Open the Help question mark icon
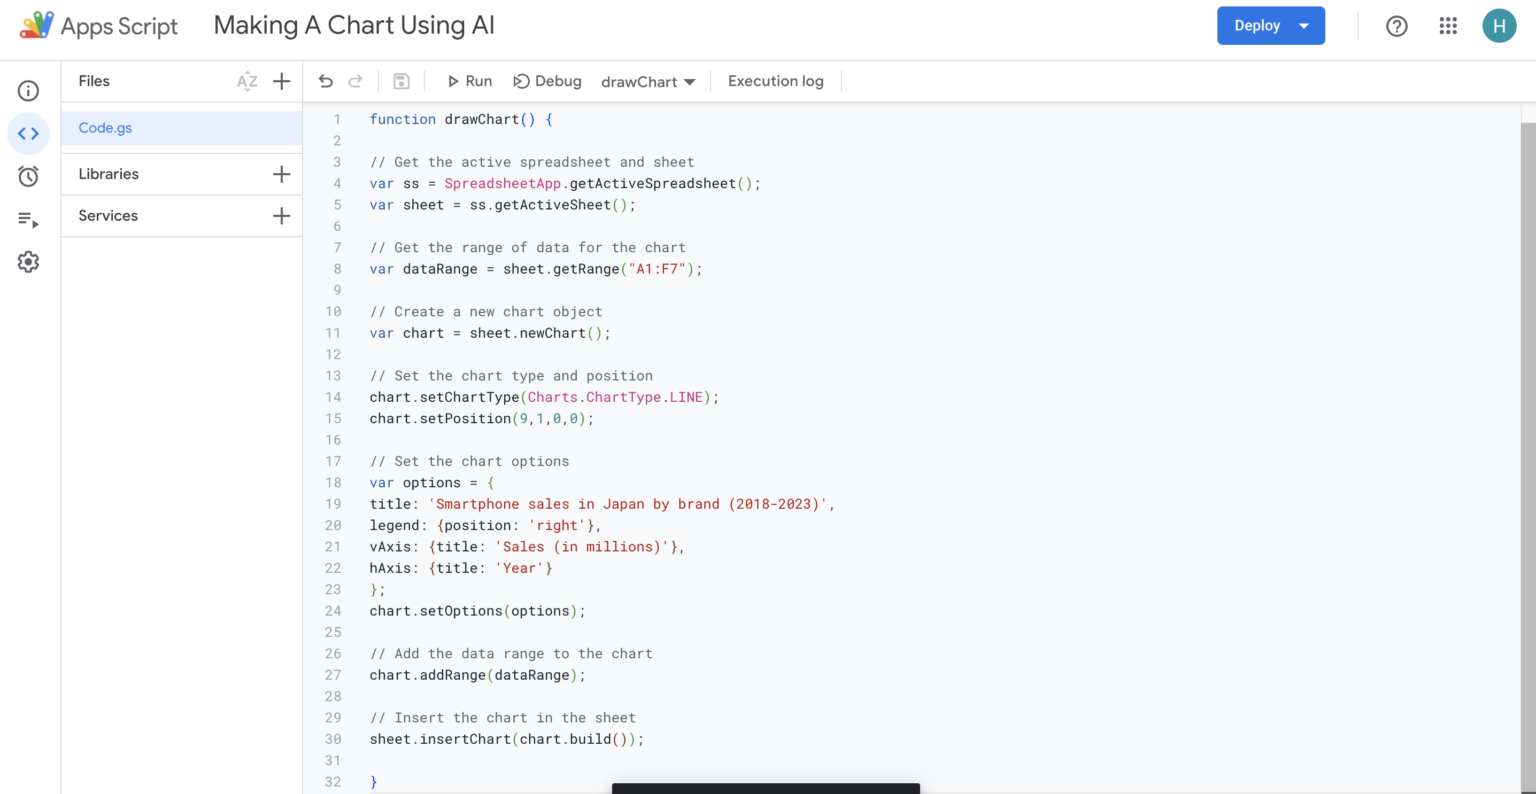 coord(1397,26)
